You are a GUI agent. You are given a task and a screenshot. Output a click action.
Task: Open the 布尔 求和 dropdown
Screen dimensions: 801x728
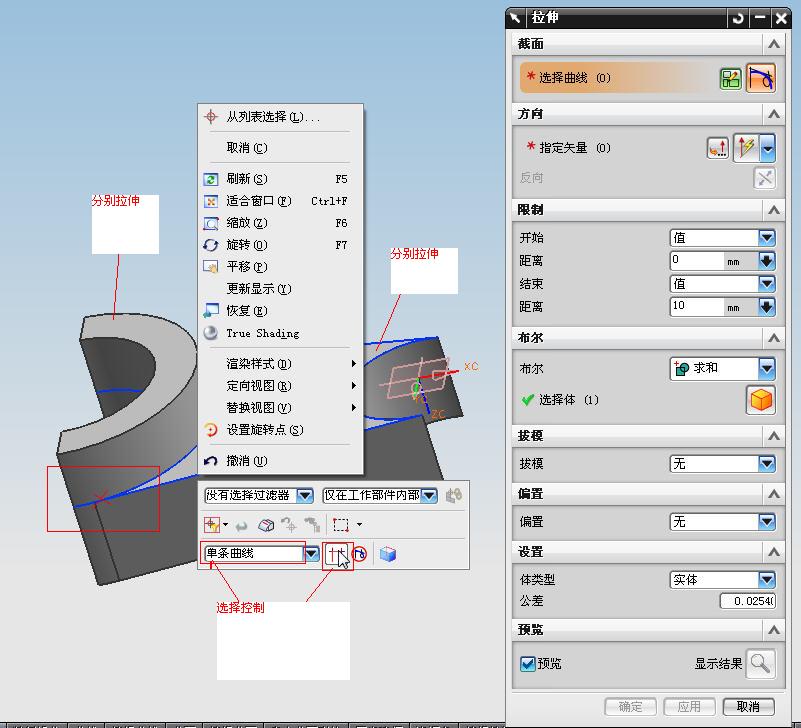[767, 369]
